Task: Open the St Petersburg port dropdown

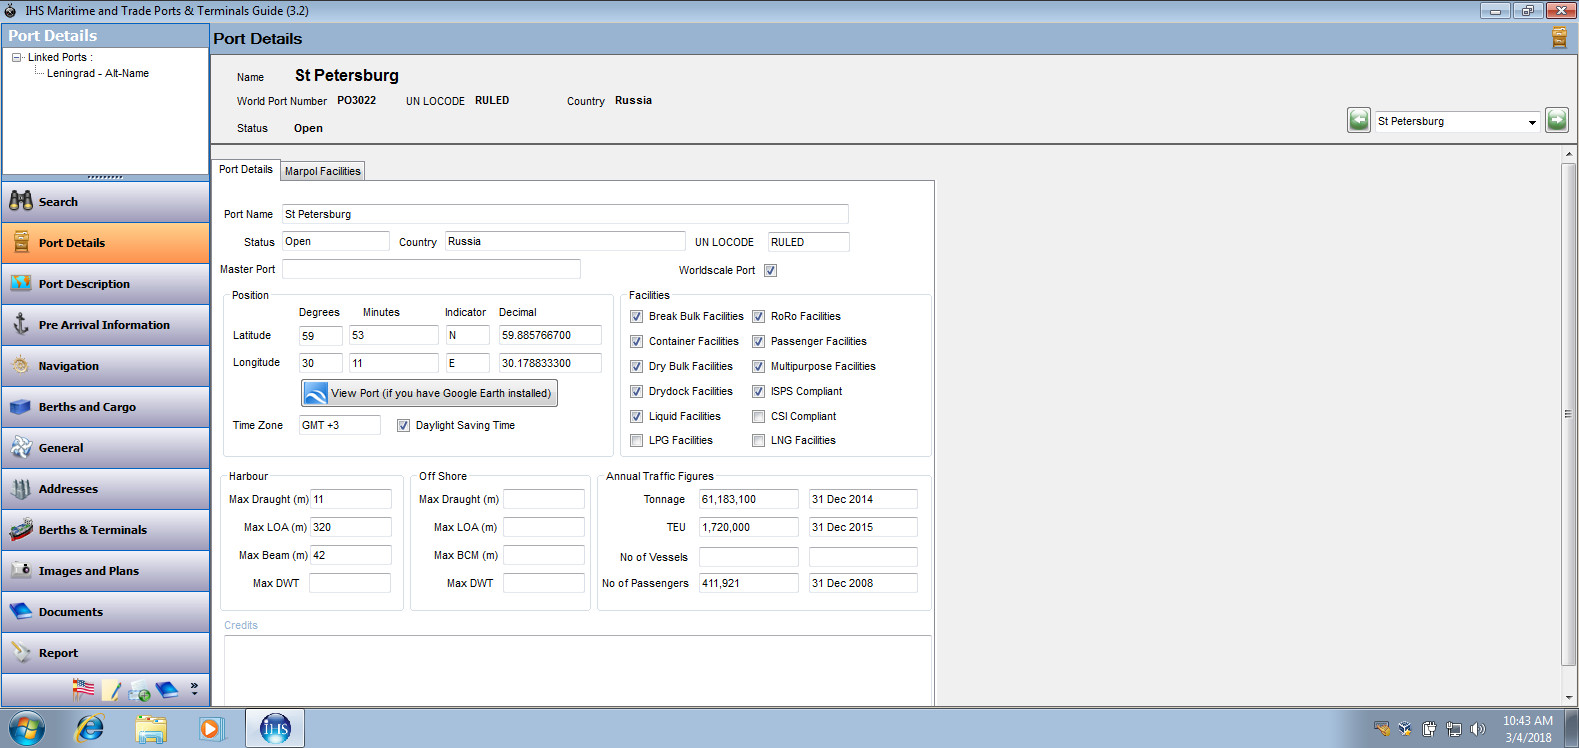Action: tap(1531, 122)
